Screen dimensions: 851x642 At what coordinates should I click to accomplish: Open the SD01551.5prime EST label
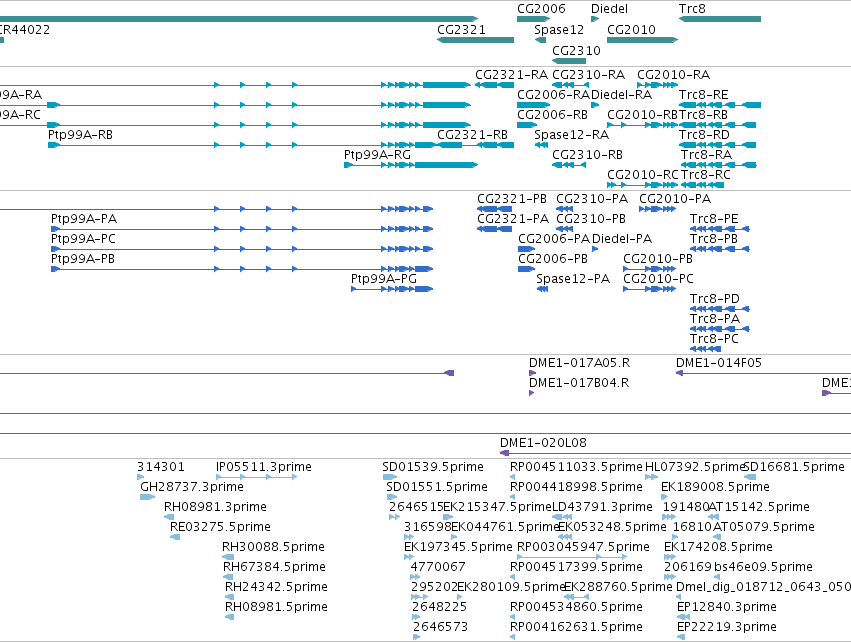point(437,487)
